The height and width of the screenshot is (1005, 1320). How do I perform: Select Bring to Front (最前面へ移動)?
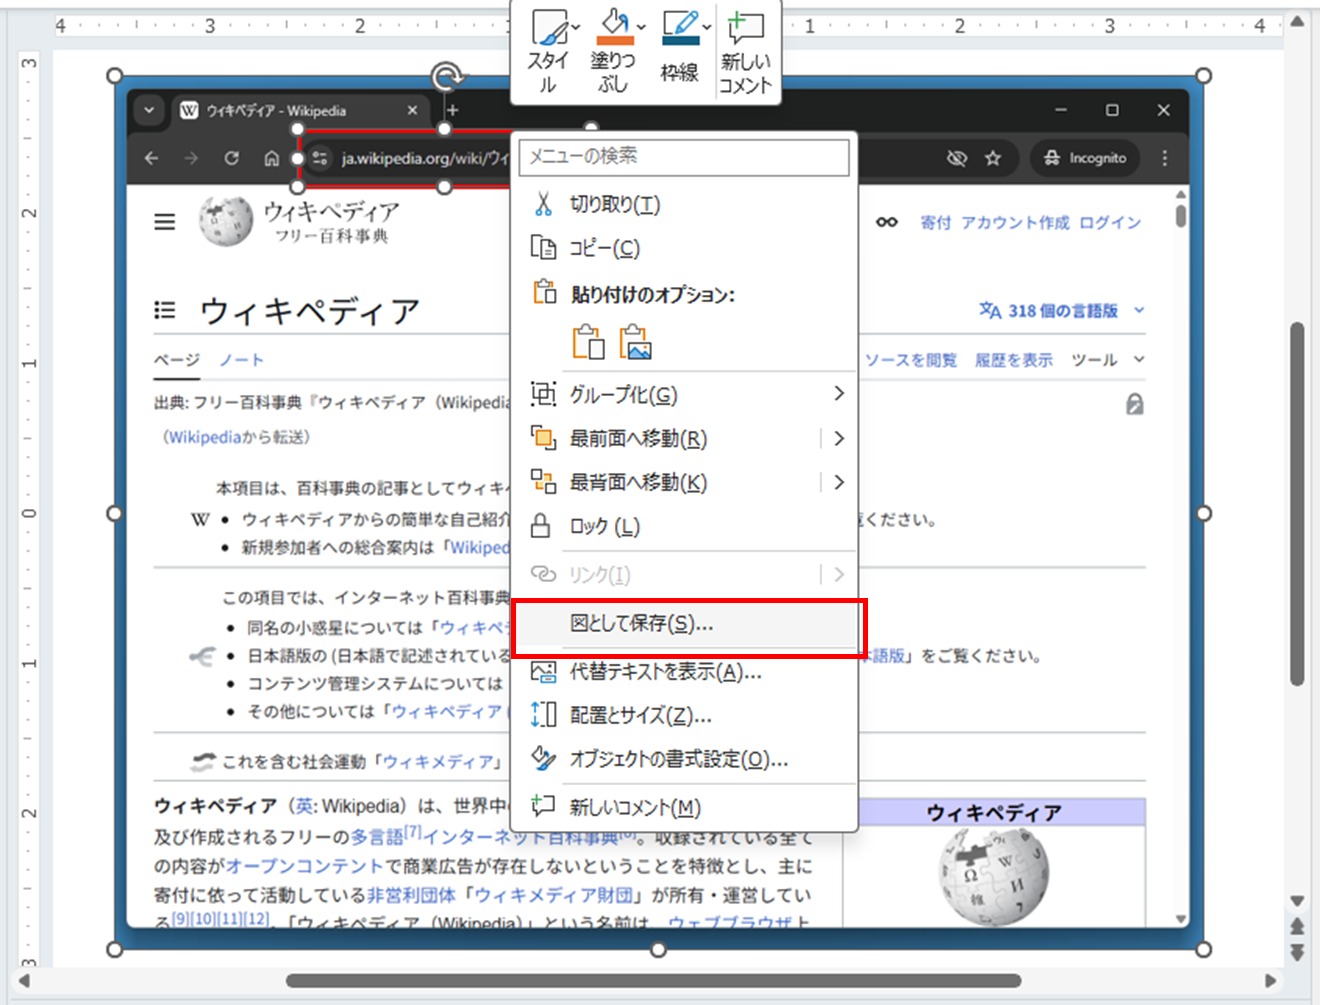pos(638,438)
